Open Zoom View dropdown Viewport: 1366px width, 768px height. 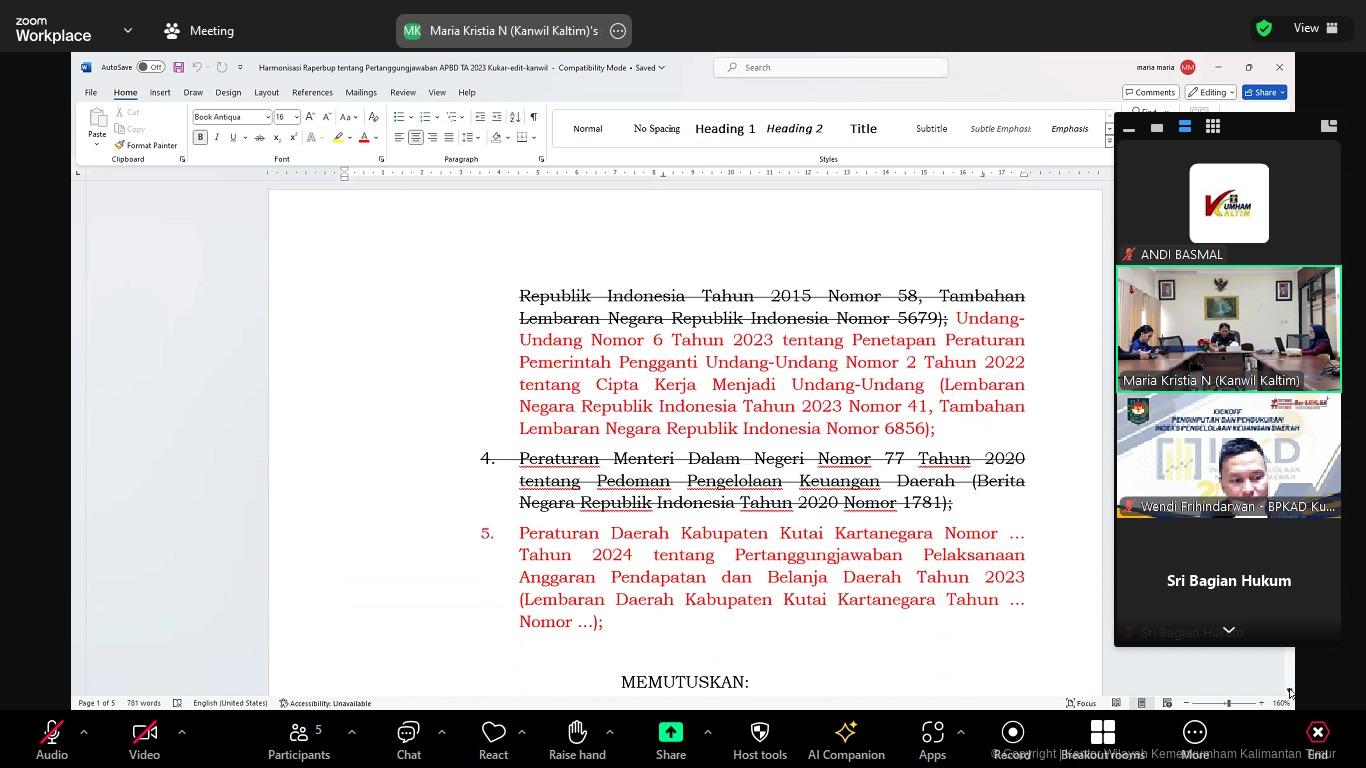1316,28
